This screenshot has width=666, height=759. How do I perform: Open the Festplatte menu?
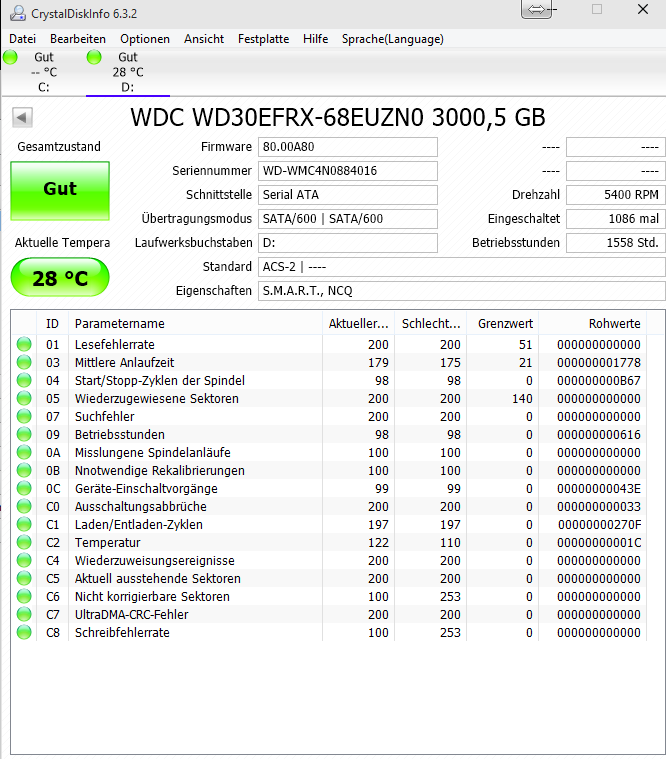[x=263, y=39]
